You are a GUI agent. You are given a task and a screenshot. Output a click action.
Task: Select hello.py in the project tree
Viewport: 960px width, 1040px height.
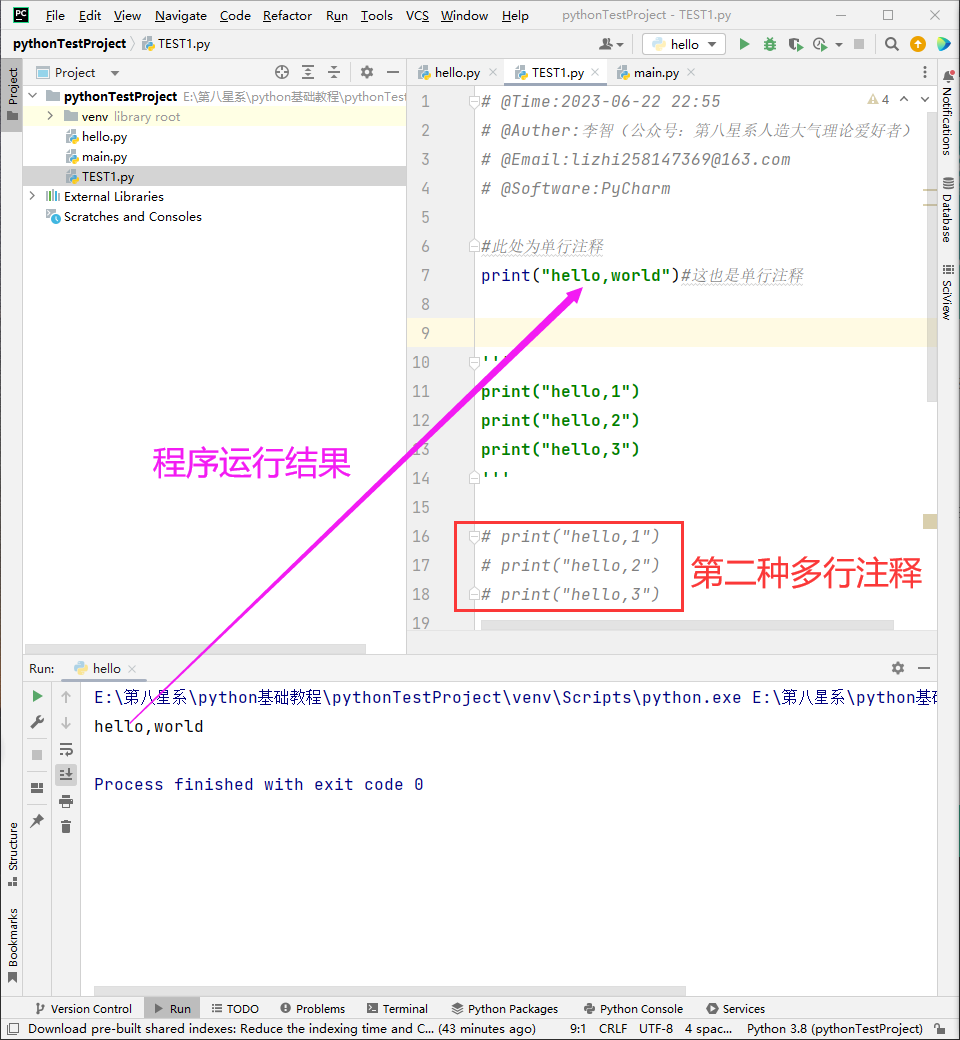click(104, 137)
